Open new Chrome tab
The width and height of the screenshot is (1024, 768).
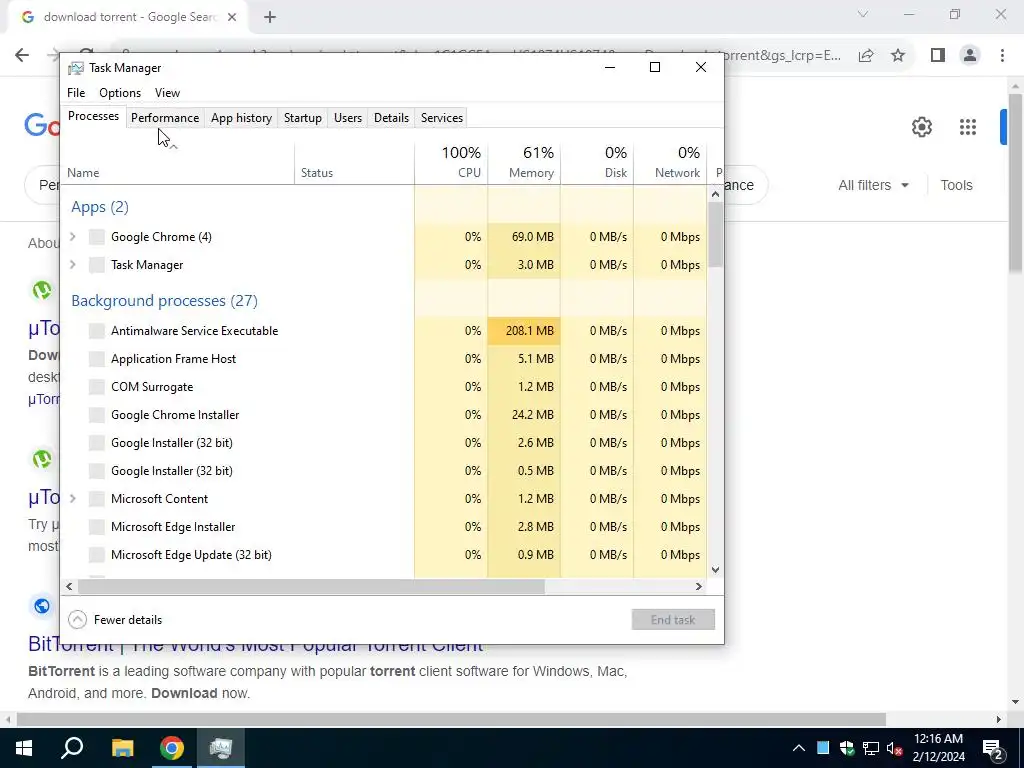tap(270, 18)
